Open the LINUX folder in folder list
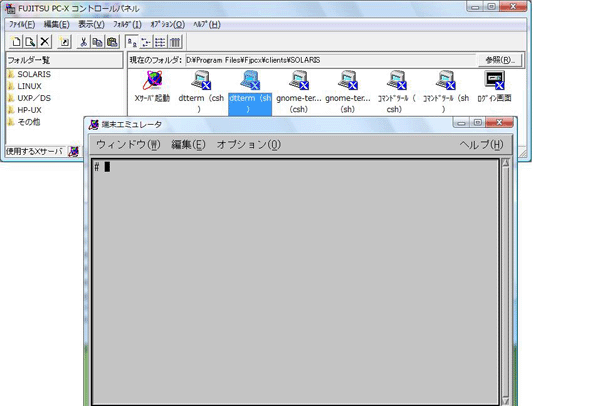The image size is (600, 406). pyautogui.click(x=29, y=86)
